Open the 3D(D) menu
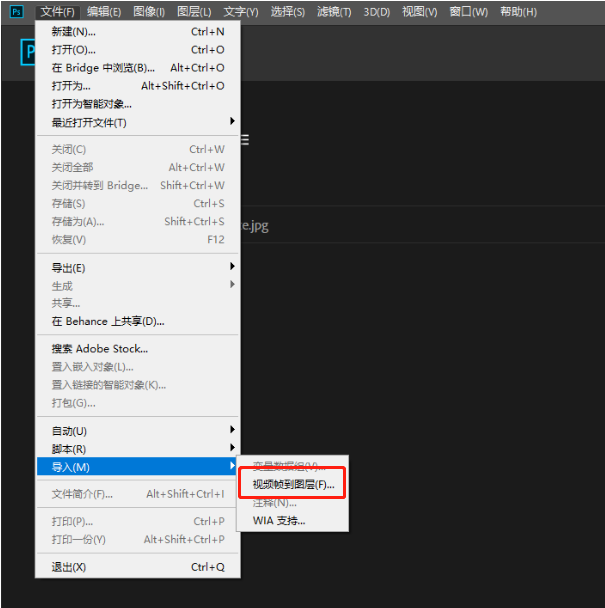Screen dimensions: 605x608 [x=377, y=12]
